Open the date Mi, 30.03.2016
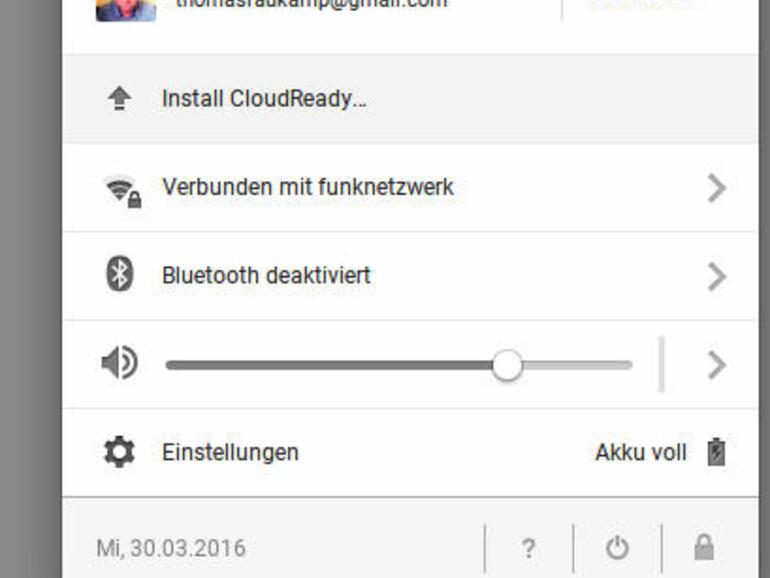770x578 pixels. pyautogui.click(x=171, y=548)
